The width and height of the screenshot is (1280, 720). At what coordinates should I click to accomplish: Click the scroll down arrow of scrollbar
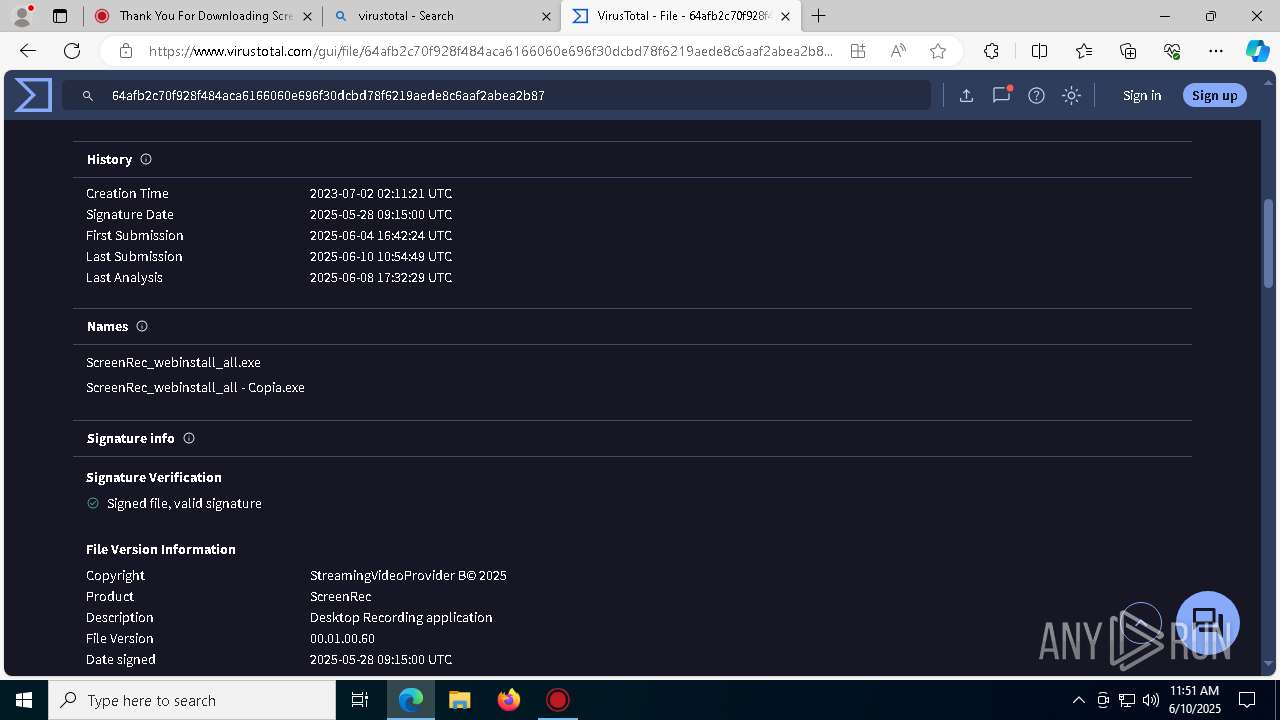coord(1269,664)
